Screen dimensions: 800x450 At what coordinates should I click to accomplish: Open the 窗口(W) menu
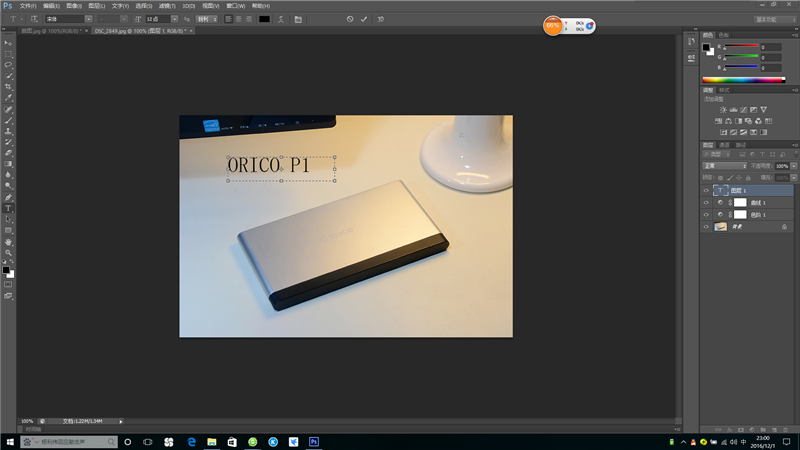click(x=236, y=6)
